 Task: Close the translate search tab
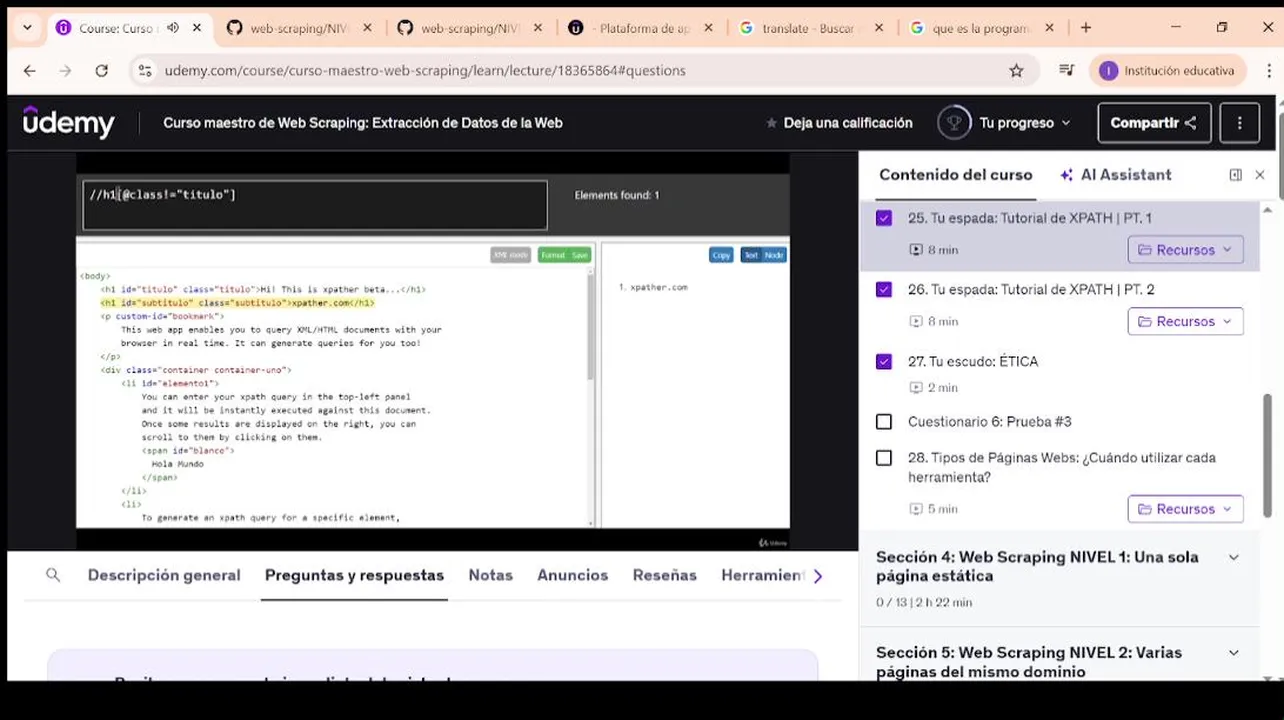pos(879,28)
